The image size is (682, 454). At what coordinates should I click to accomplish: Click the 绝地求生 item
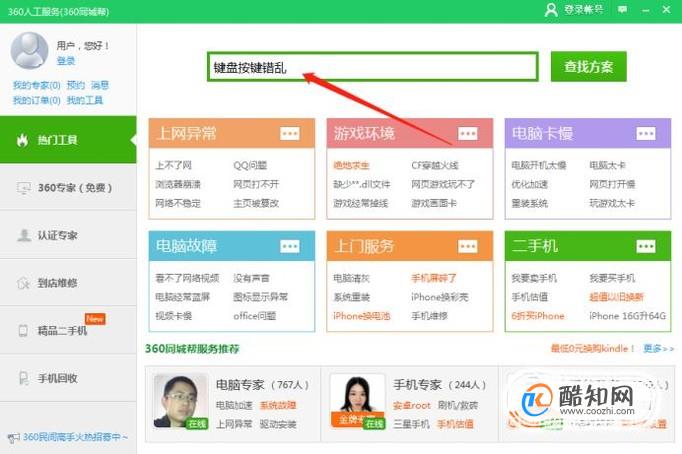tap(351, 165)
